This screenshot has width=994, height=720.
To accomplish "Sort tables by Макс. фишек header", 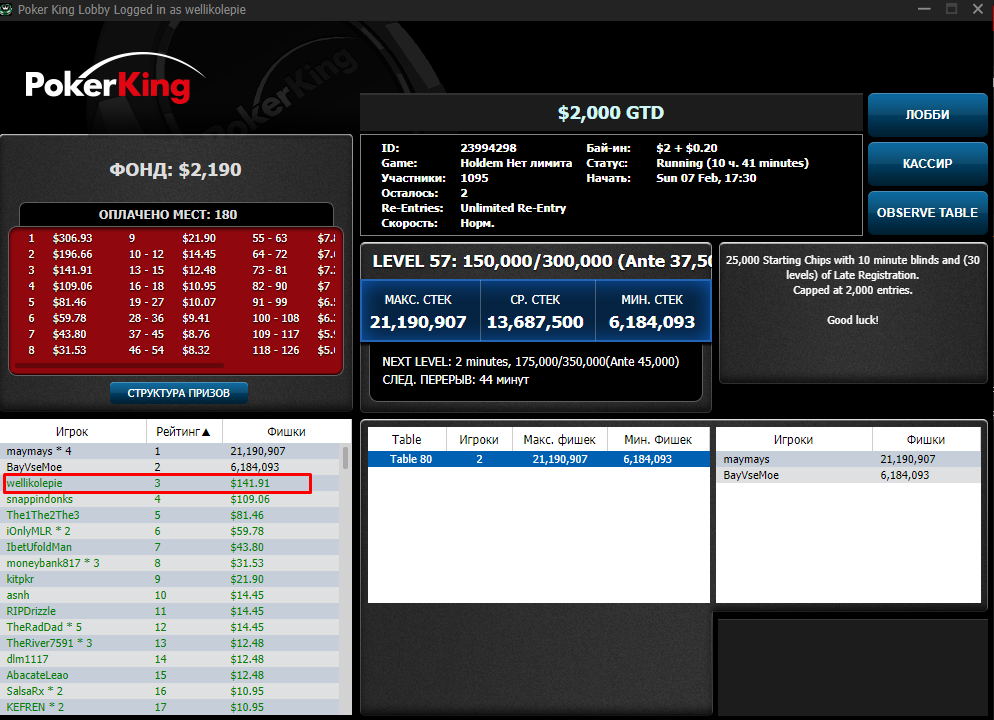I will tap(560, 439).
